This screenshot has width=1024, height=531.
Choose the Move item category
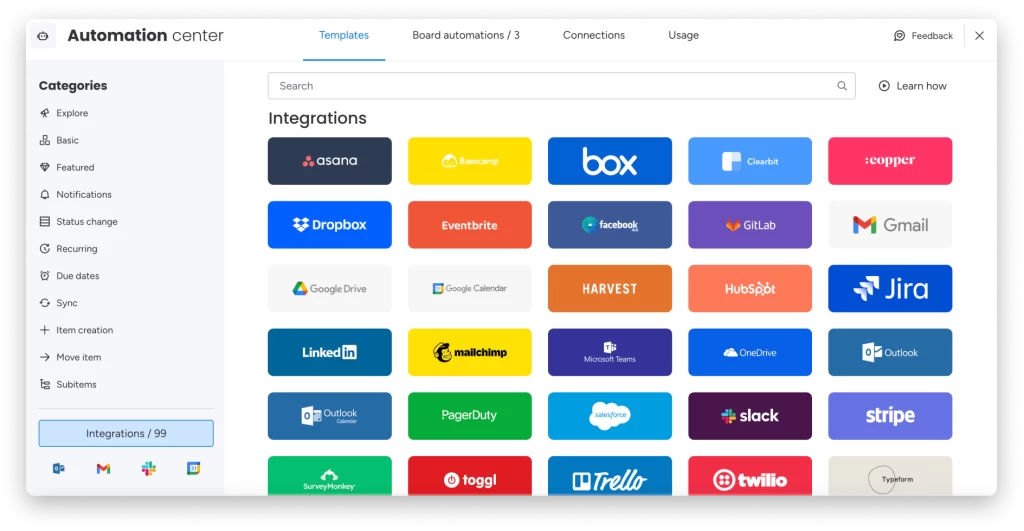coord(70,357)
